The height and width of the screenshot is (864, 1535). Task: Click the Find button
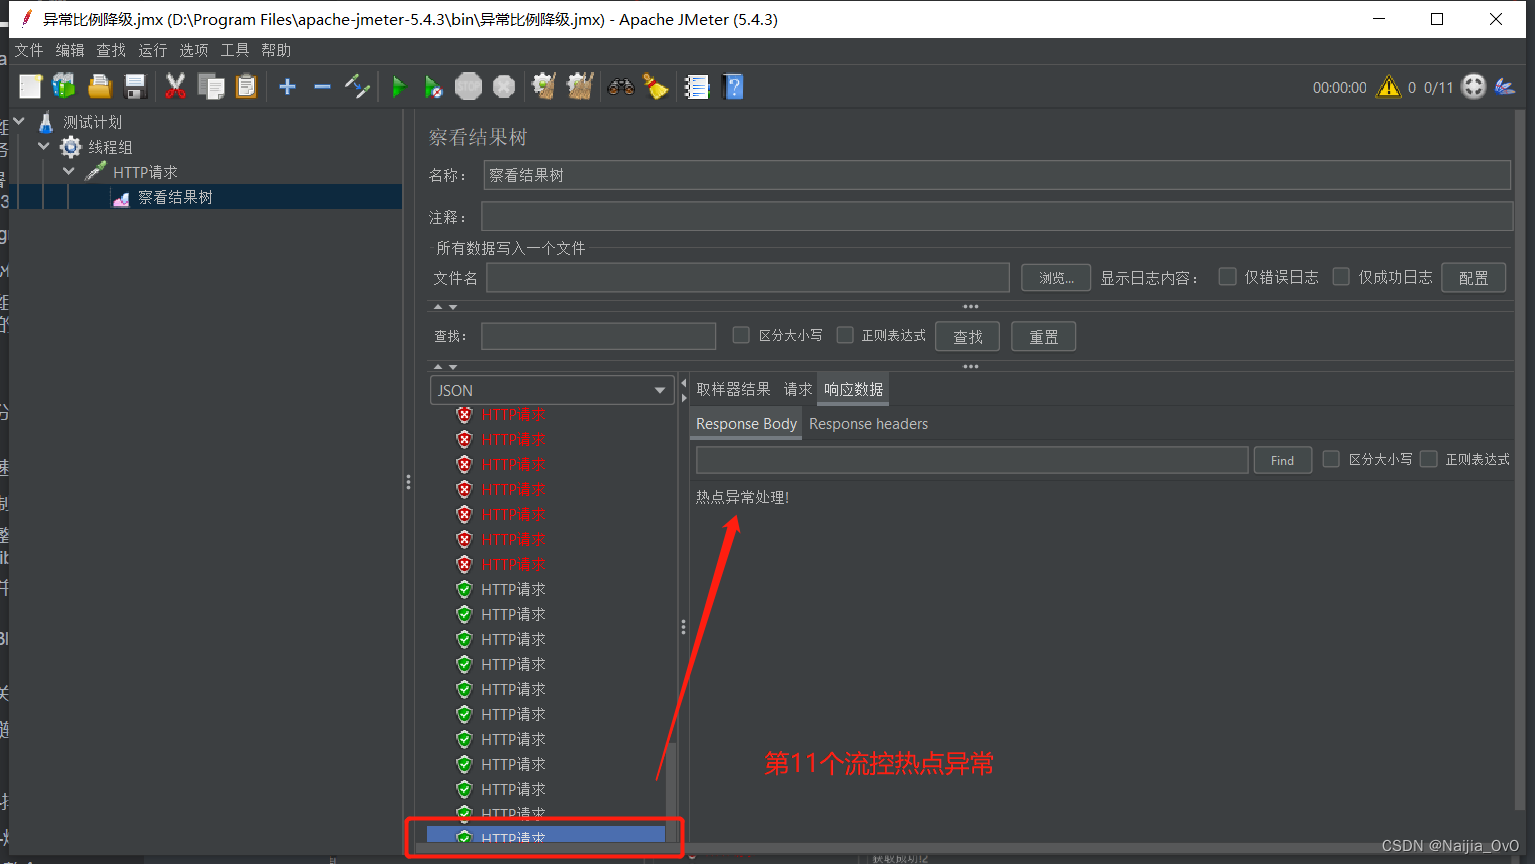tap(1283, 460)
